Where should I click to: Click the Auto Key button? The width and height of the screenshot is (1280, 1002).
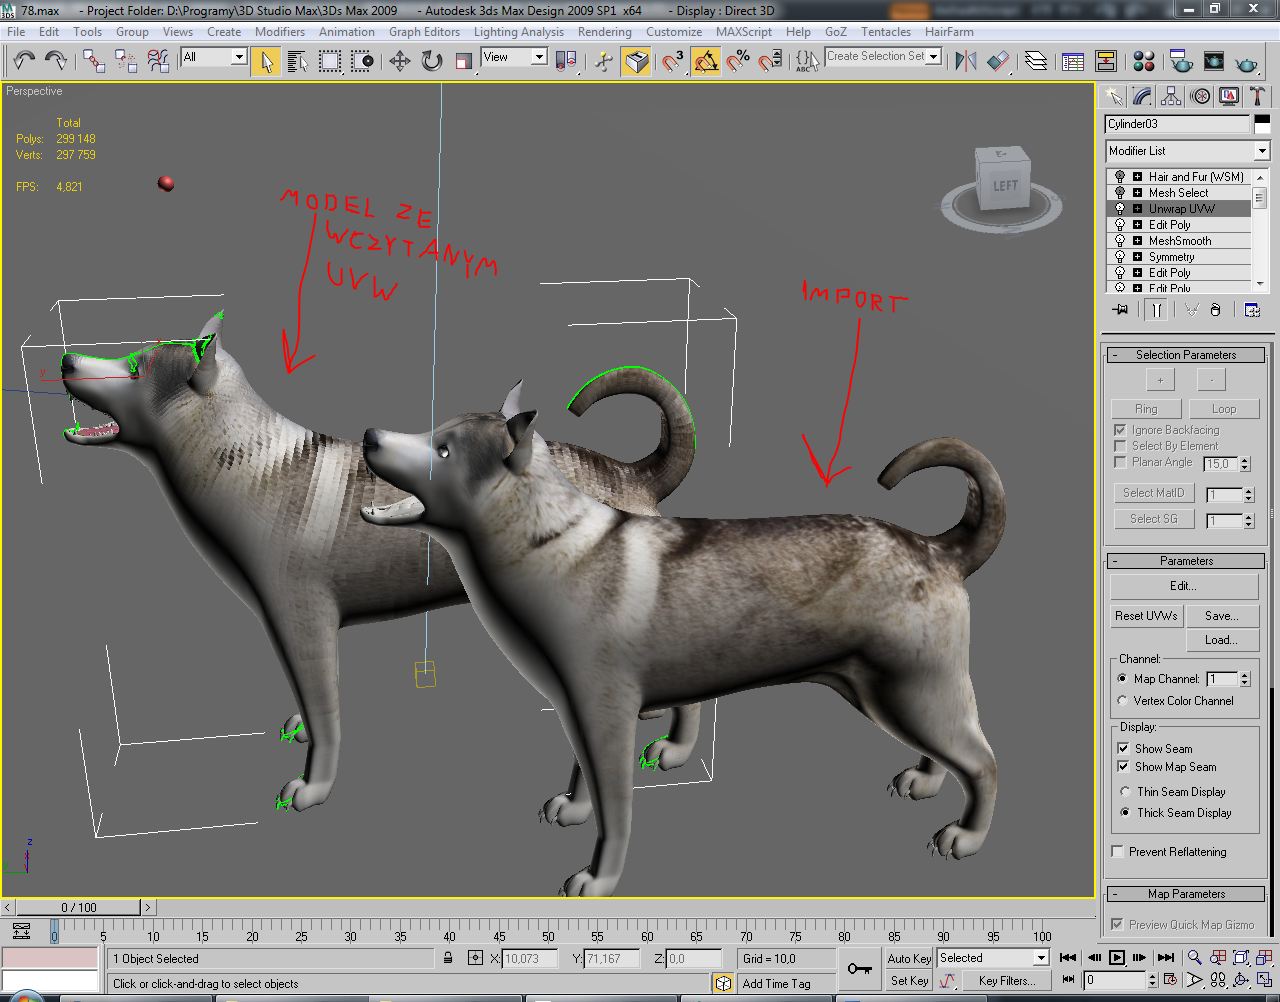909,958
